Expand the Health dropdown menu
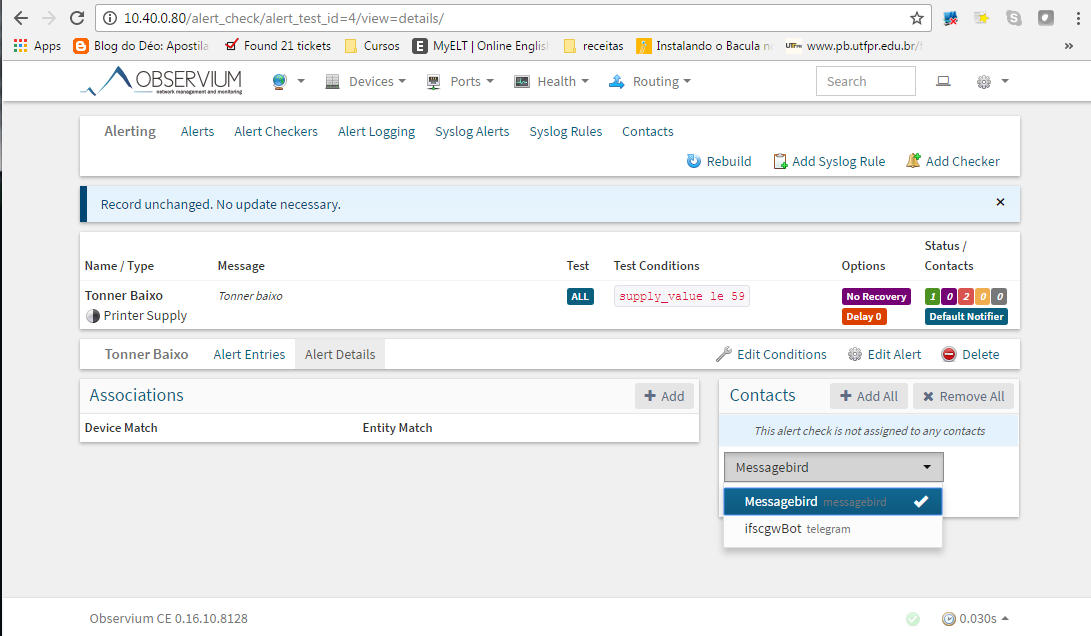The width and height of the screenshot is (1091, 636). click(x=551, y=81)
